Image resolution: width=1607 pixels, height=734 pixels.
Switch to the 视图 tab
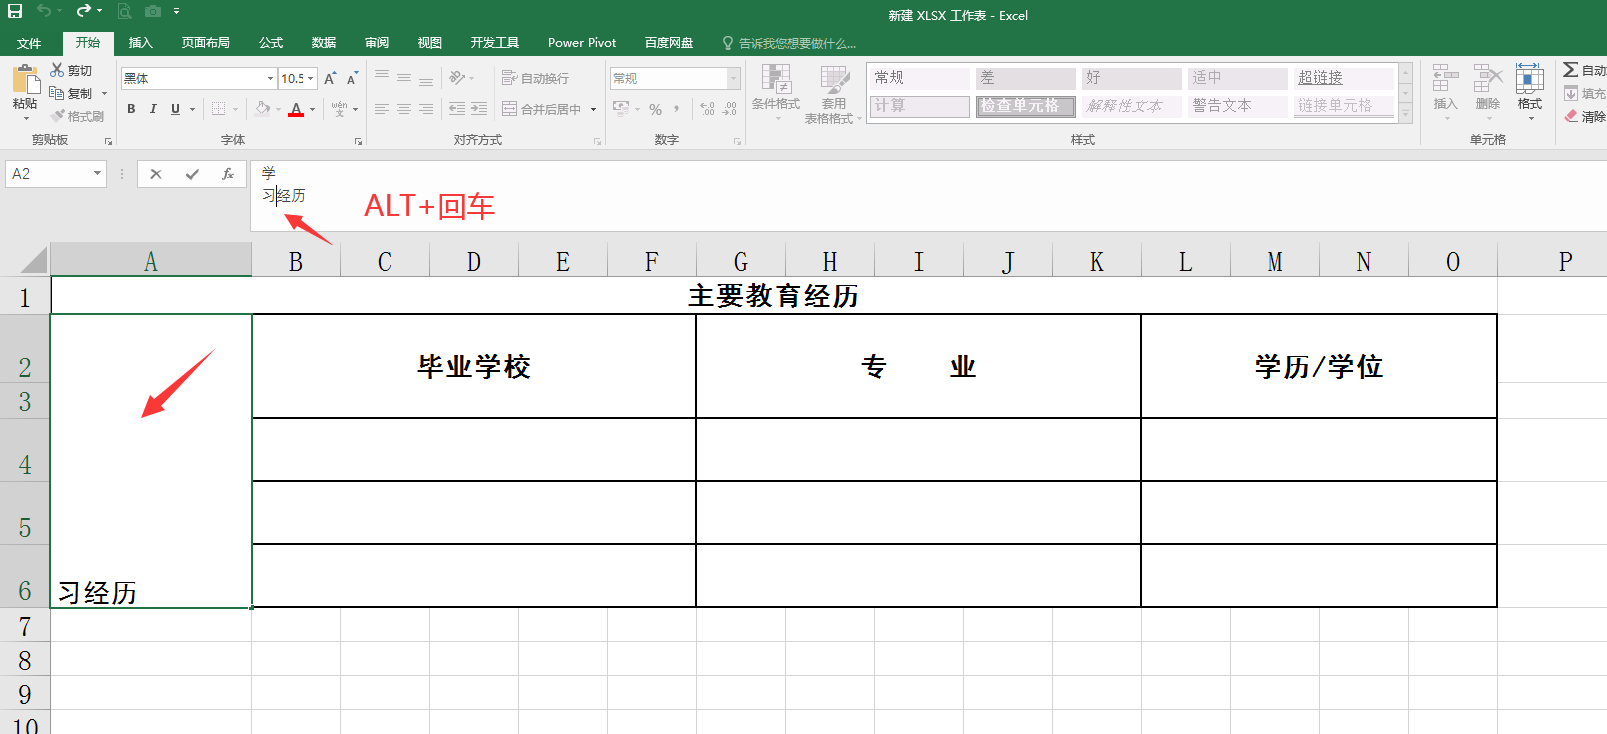click(430, 43)
